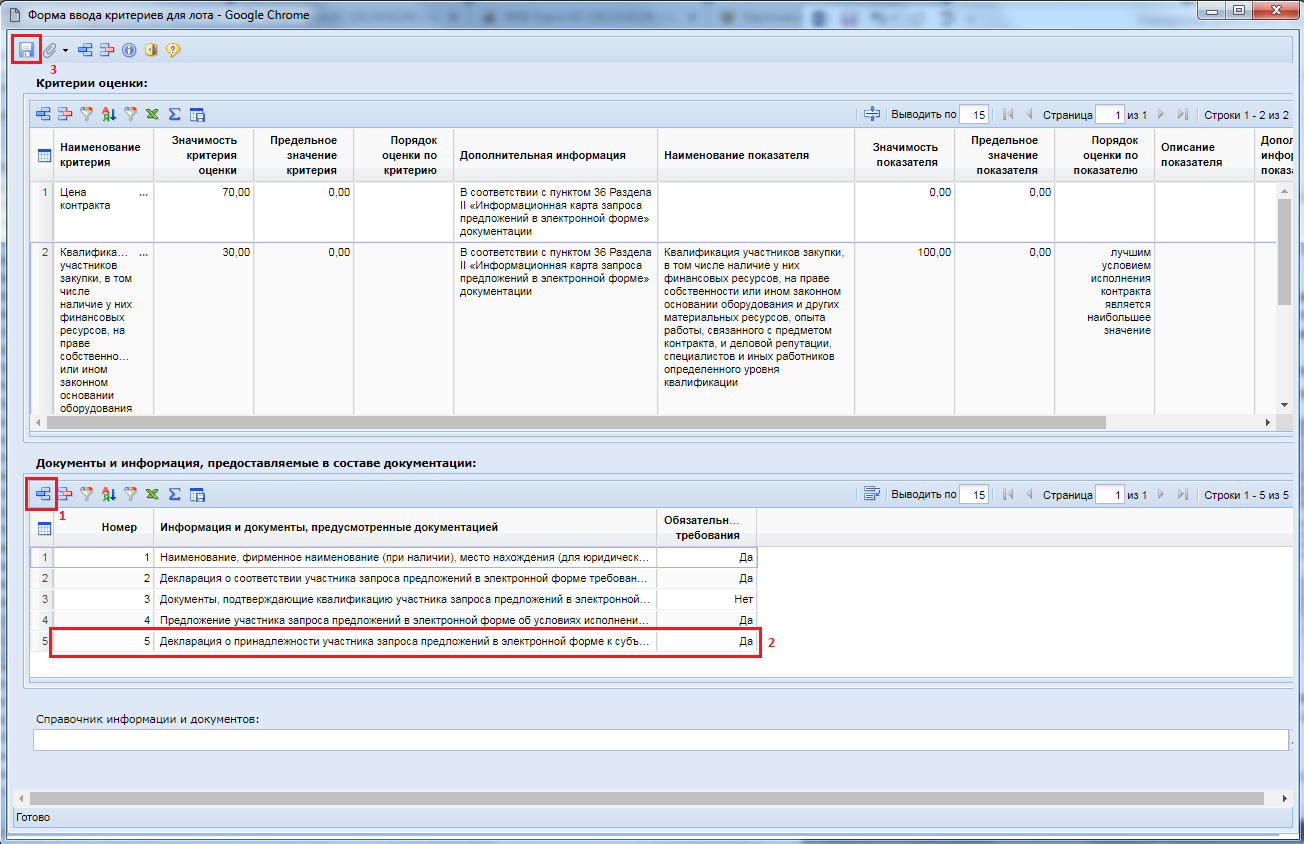
Task: Click the A-Z sort icon in documents grid
Action: coord(109,493)
